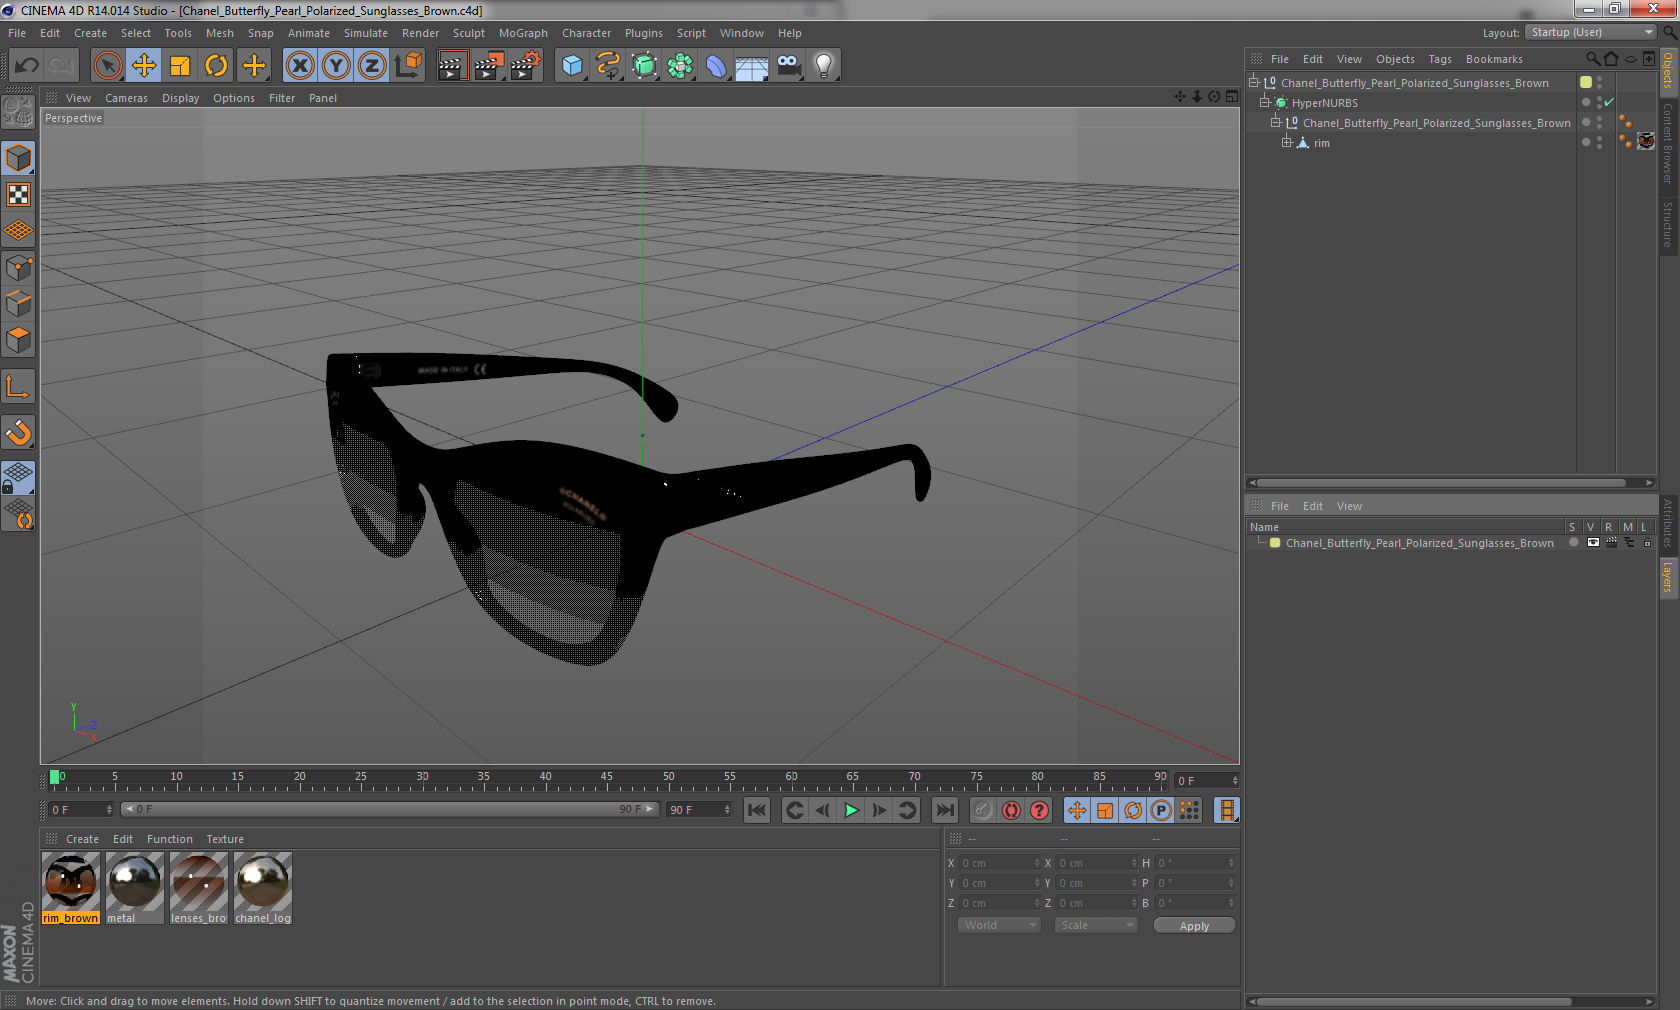Image resolution: width=1680 pixels, height=1010 pixels.
Task: Add a camera object
Action: 788,66
